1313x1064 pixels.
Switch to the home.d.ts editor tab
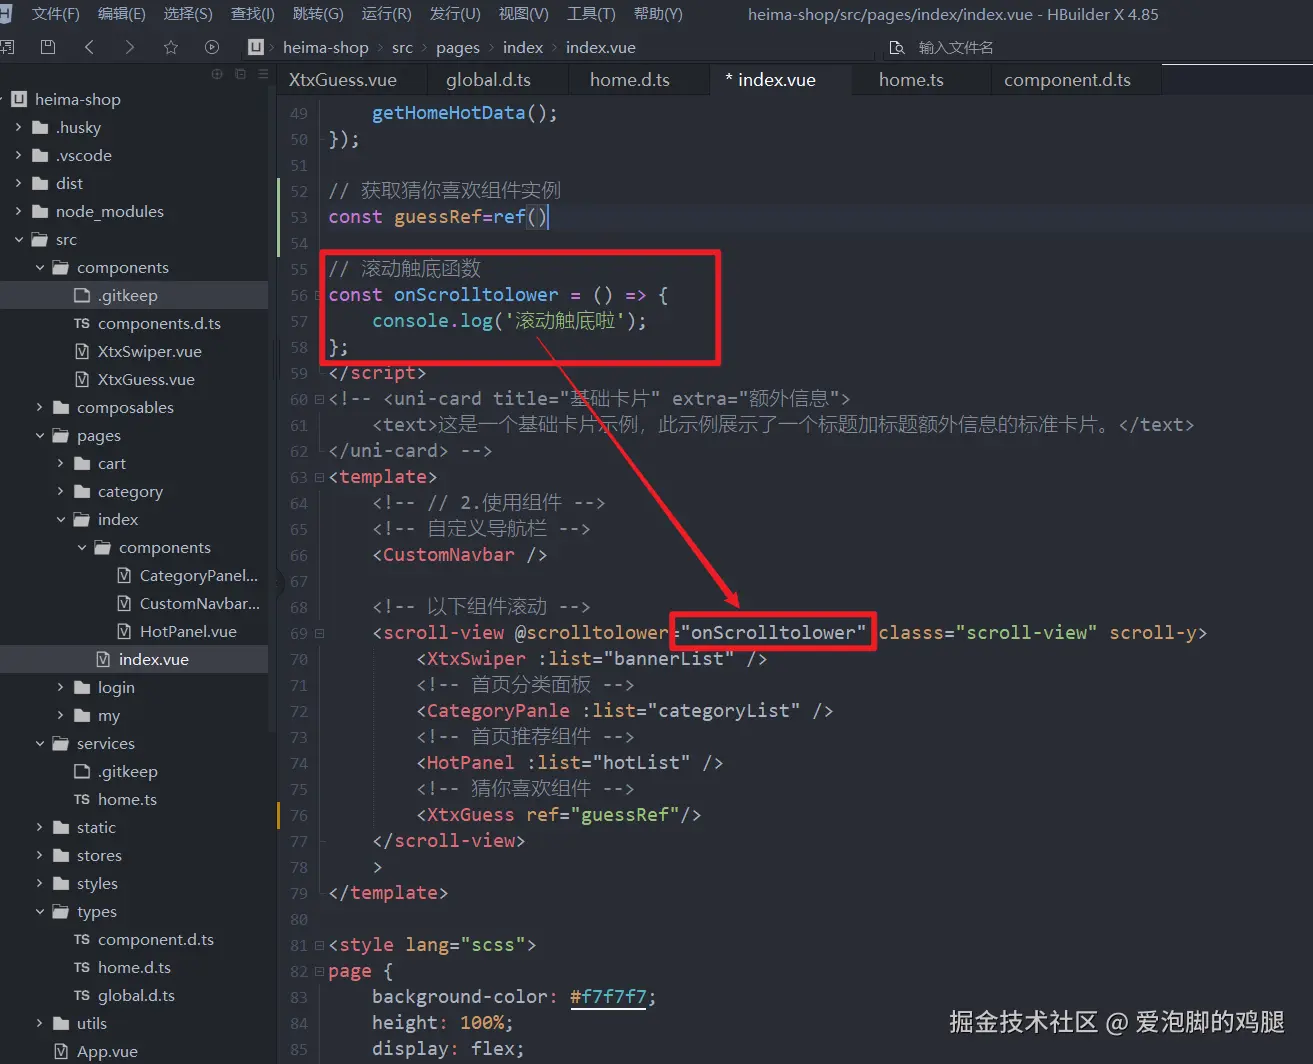(x=630, y=80)
